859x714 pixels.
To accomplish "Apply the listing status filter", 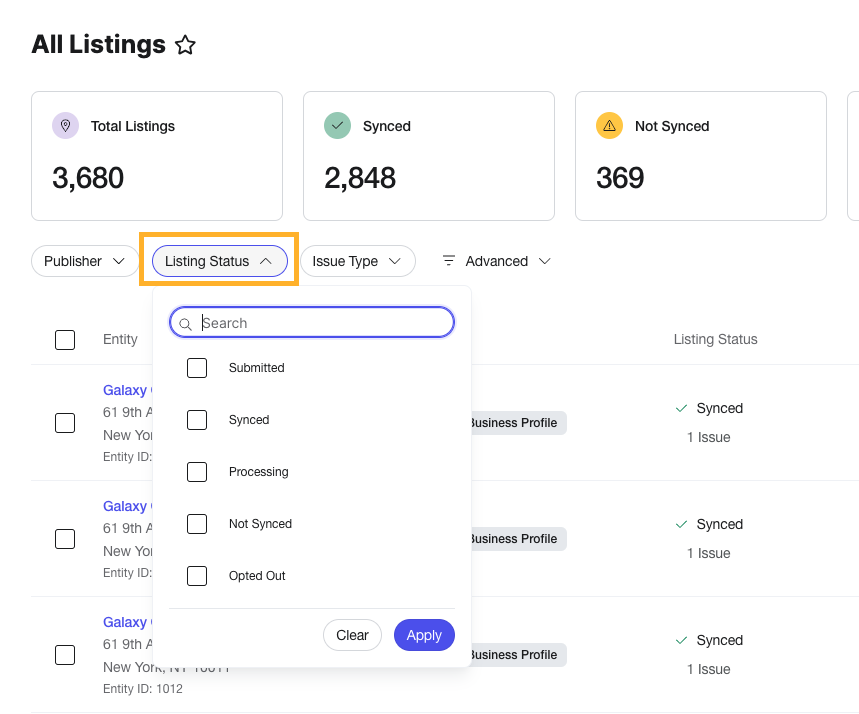I will tap(424, 635).
